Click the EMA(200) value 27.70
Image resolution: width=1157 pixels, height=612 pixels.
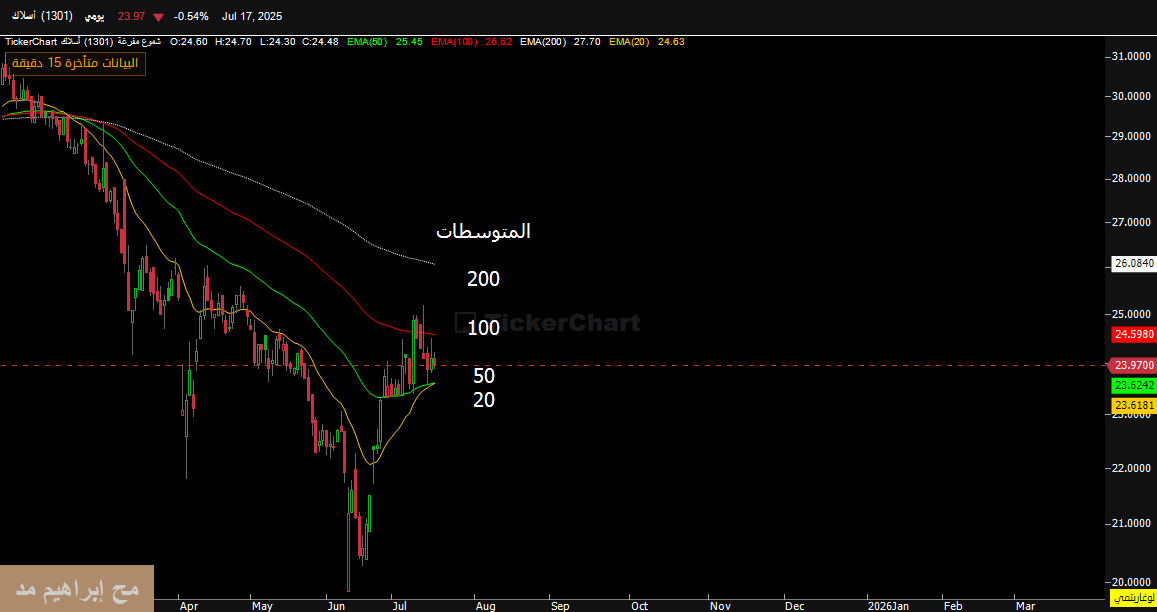587,42
